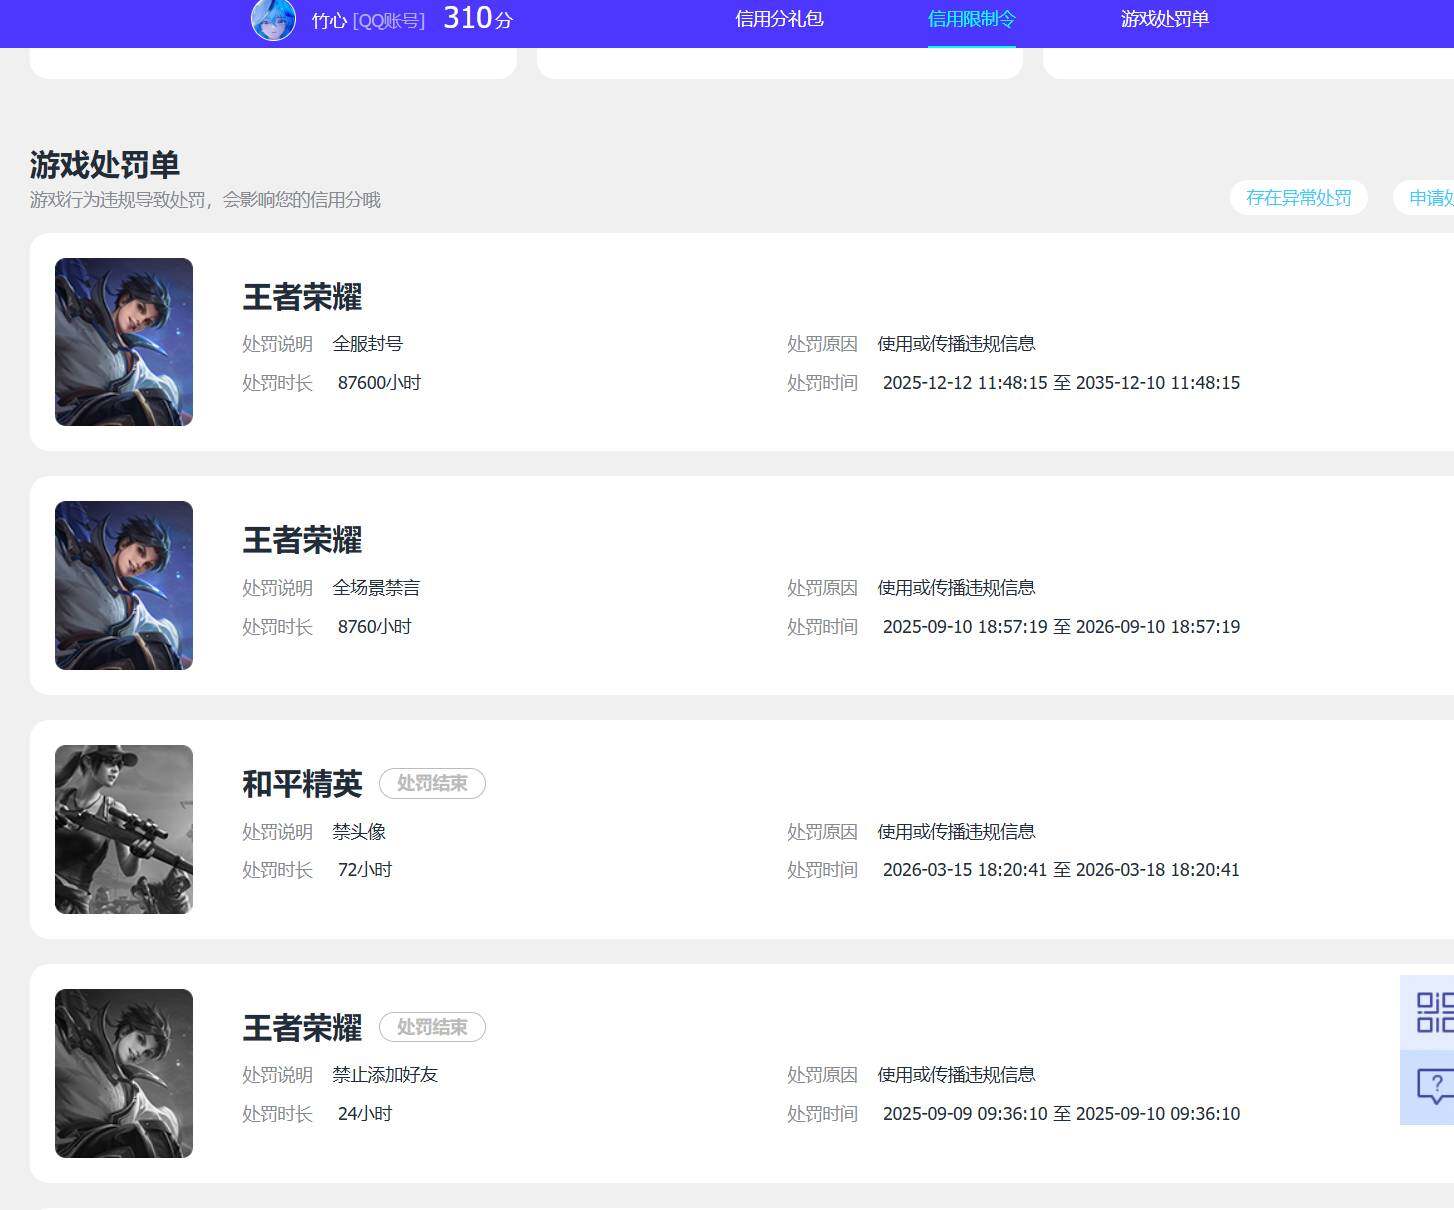Image resolution: width=1454 pixels, height=1210 pixels.
Task: Click the 24小时 duration value
Action: tap(365, 1114)
